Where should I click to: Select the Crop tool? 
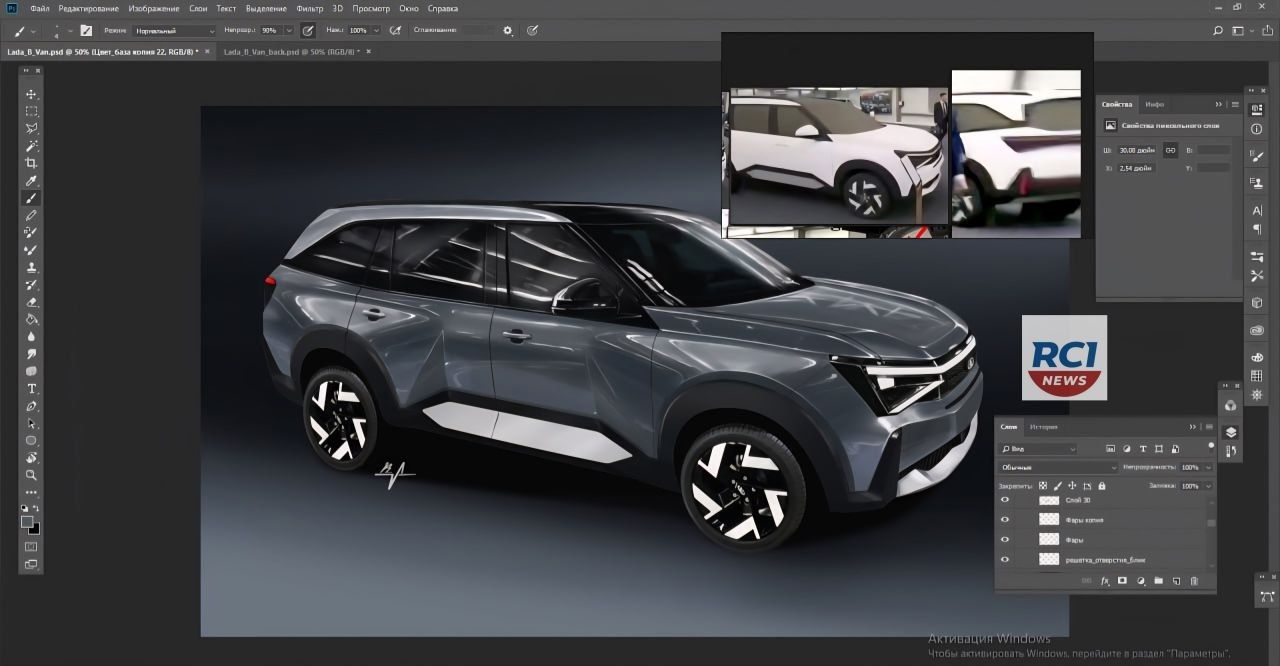(x=31, y=163)
